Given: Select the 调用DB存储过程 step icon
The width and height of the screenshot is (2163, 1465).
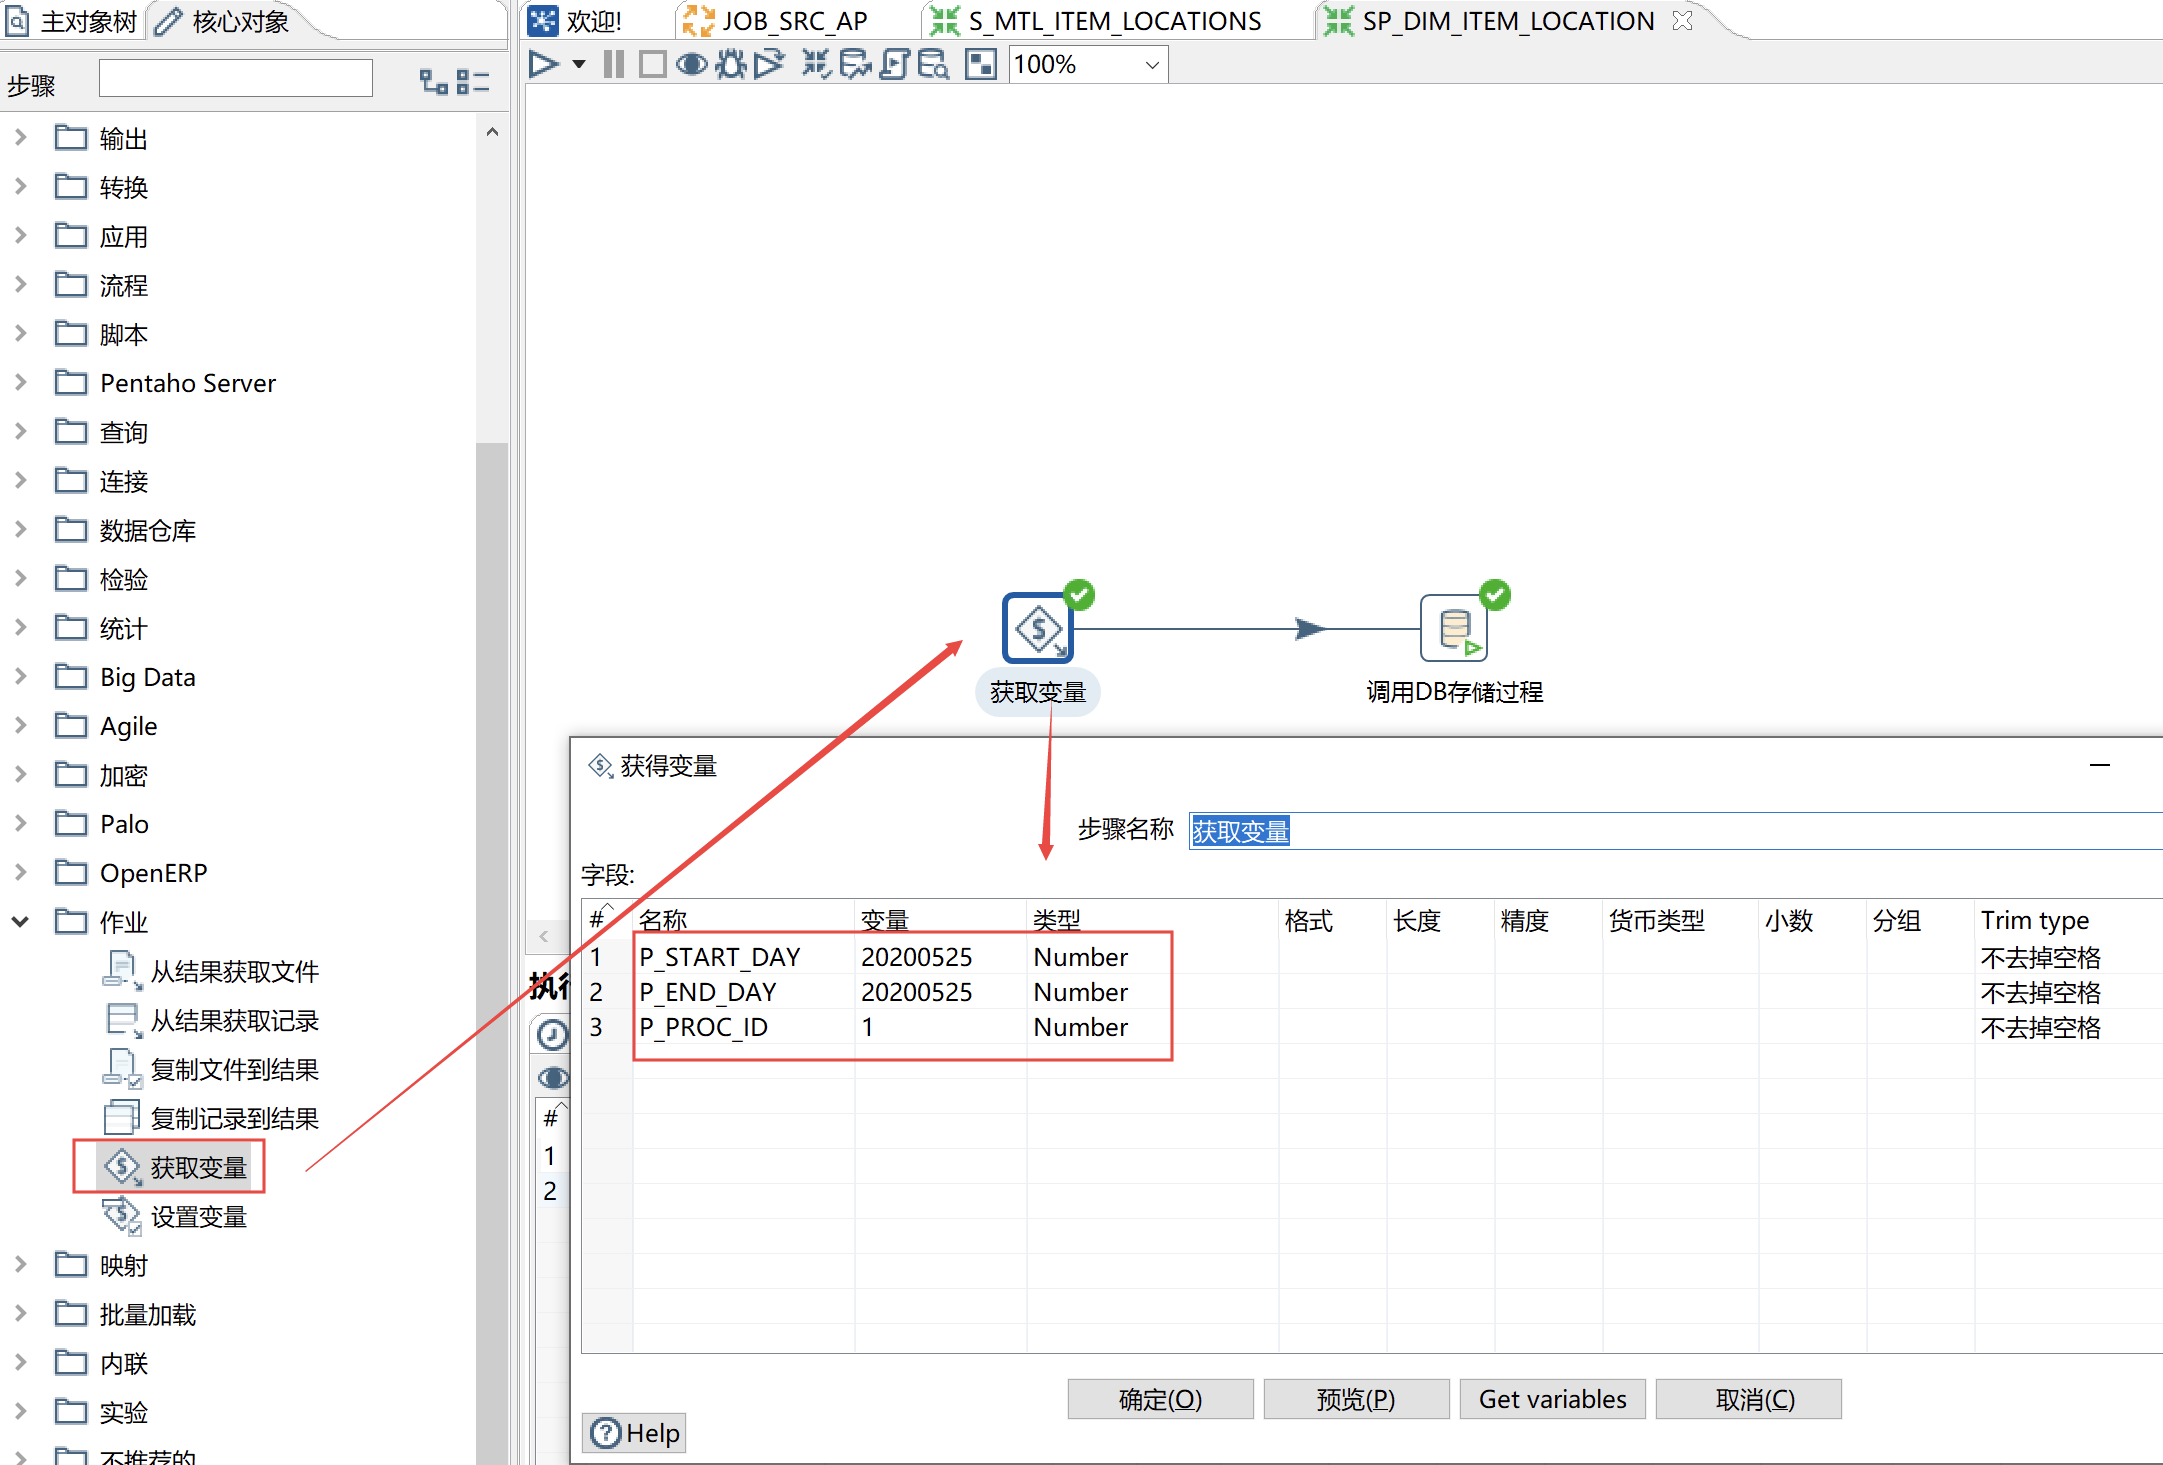Looking at the screenshot, I should [x=1453, y=628].
